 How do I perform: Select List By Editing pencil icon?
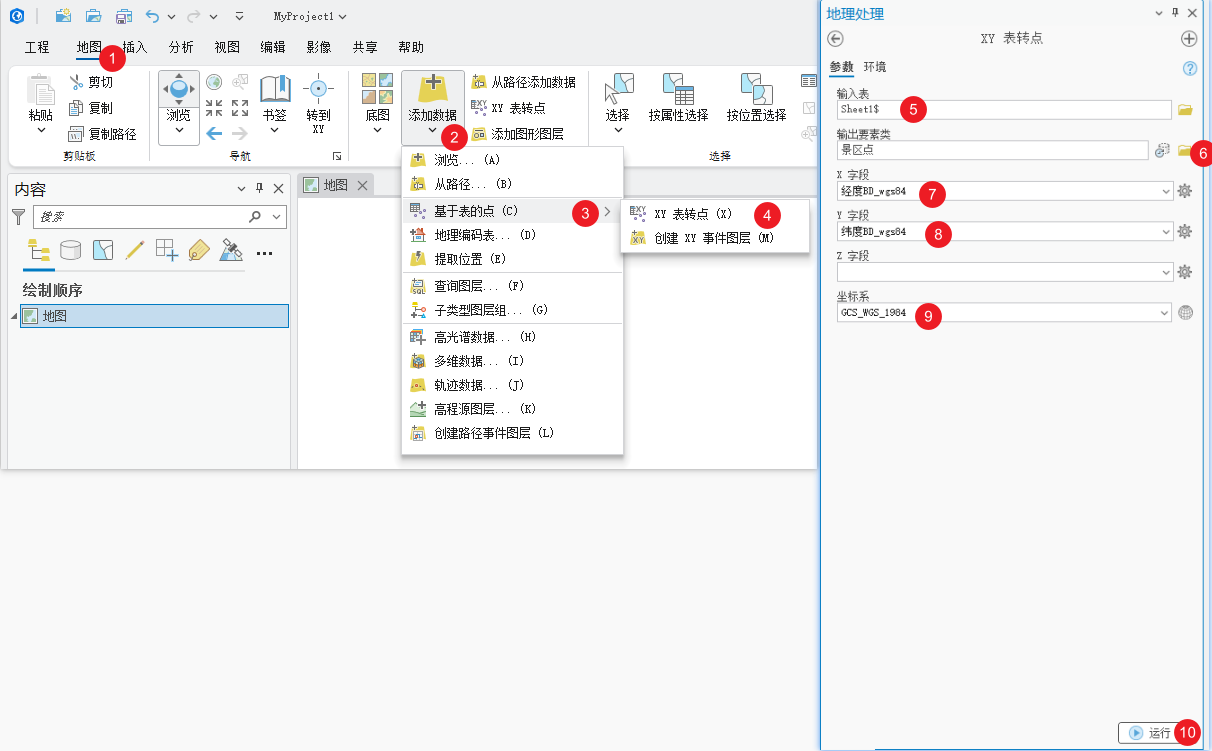click(135, 250)
